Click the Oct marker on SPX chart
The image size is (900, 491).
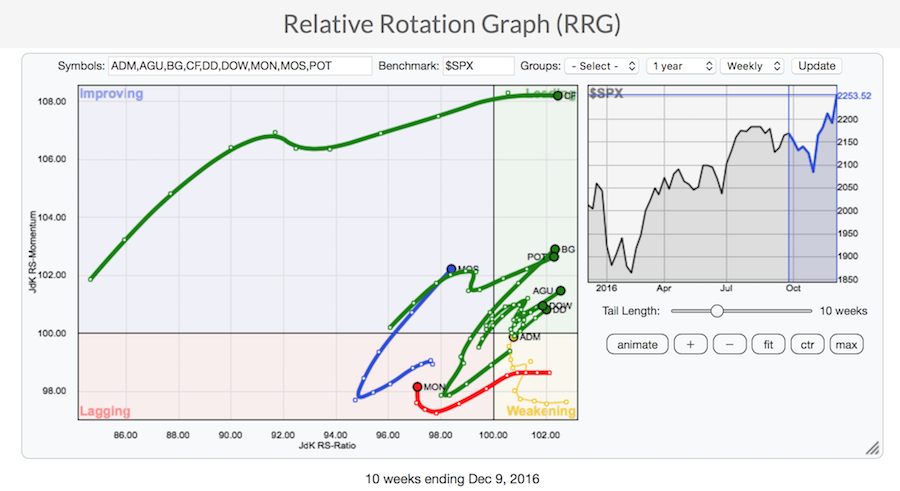793,288
